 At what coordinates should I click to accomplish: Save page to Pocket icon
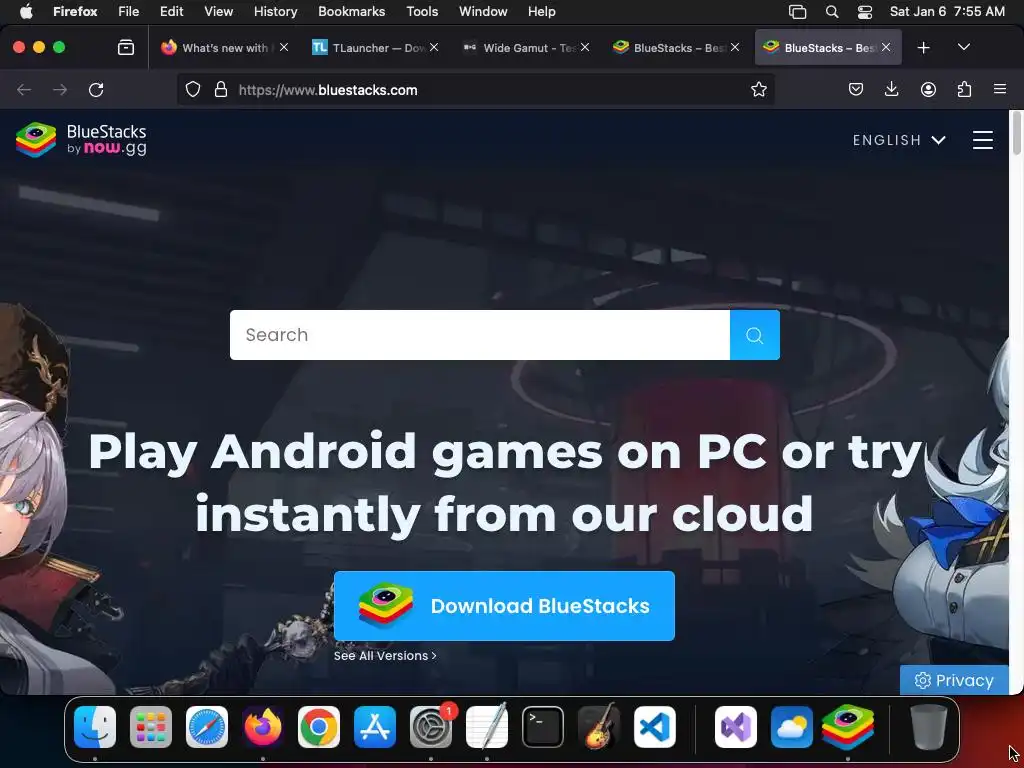pyautogui.click(x=856, y=89)
